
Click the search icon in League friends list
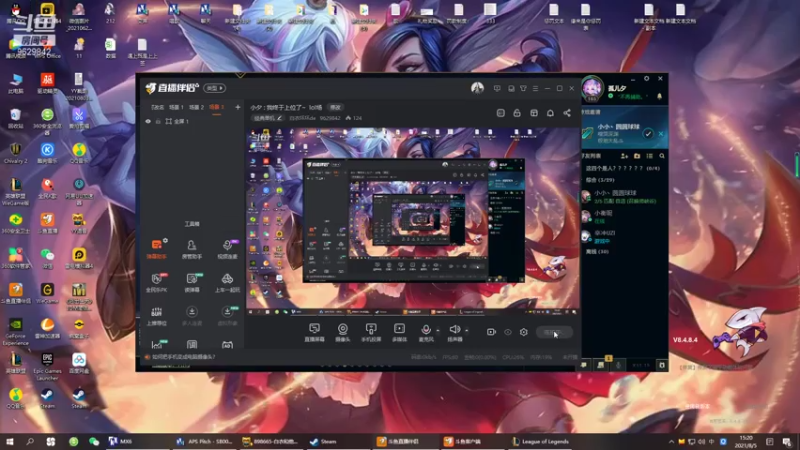(x=662, y=156)
